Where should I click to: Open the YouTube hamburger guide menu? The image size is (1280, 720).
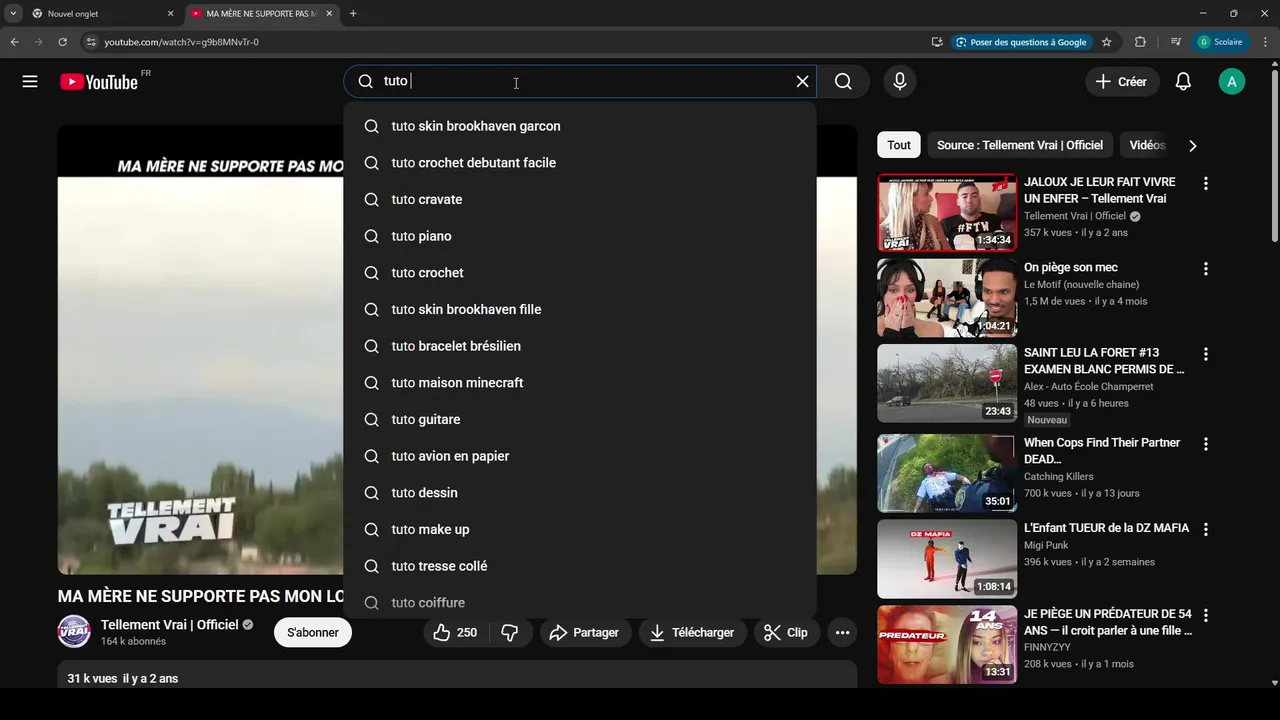pos(30,82)
